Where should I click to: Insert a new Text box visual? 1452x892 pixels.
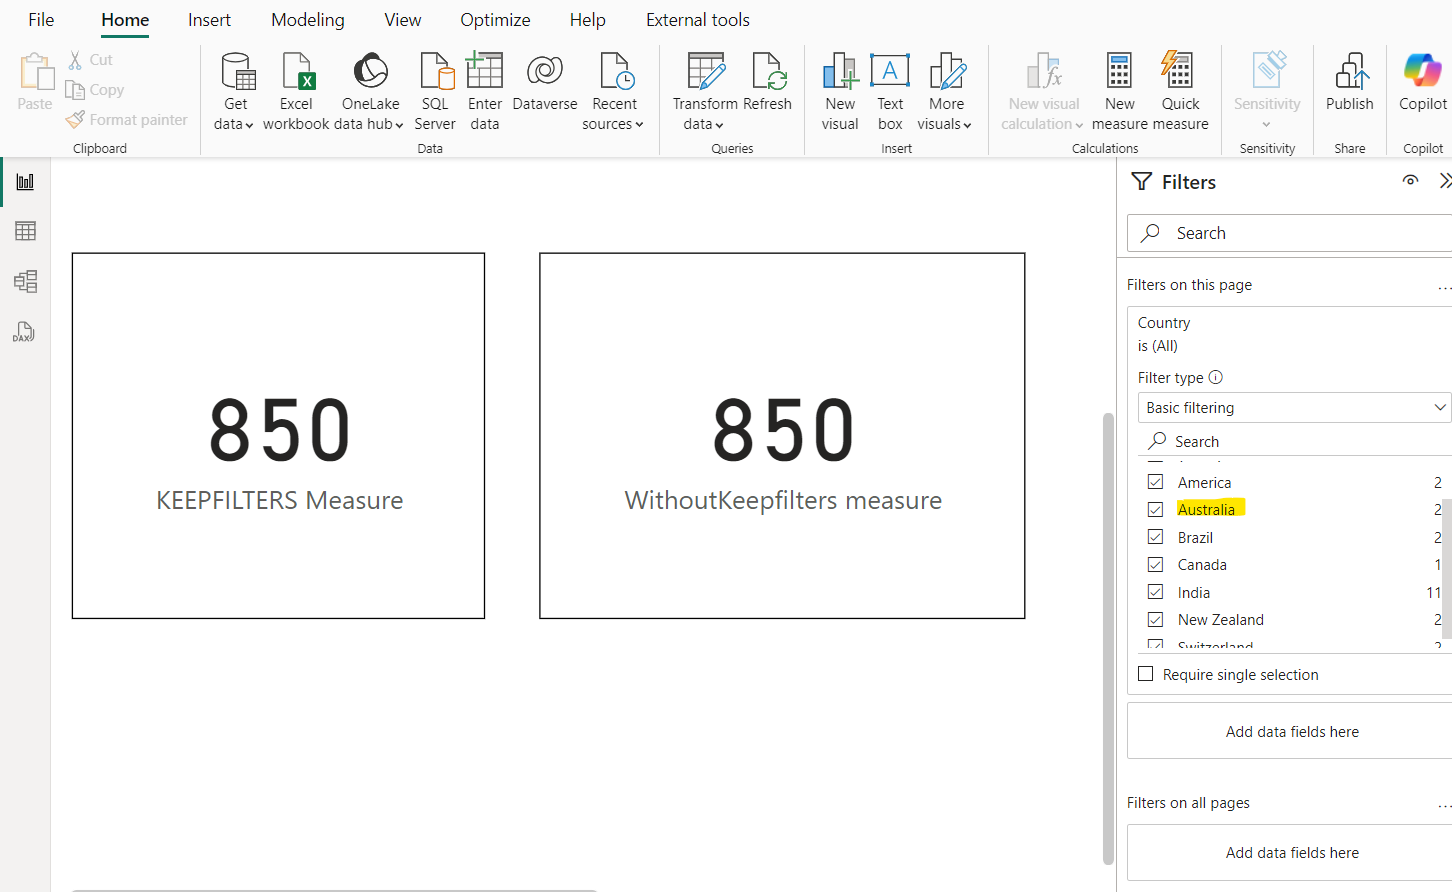tap(890, 90)
